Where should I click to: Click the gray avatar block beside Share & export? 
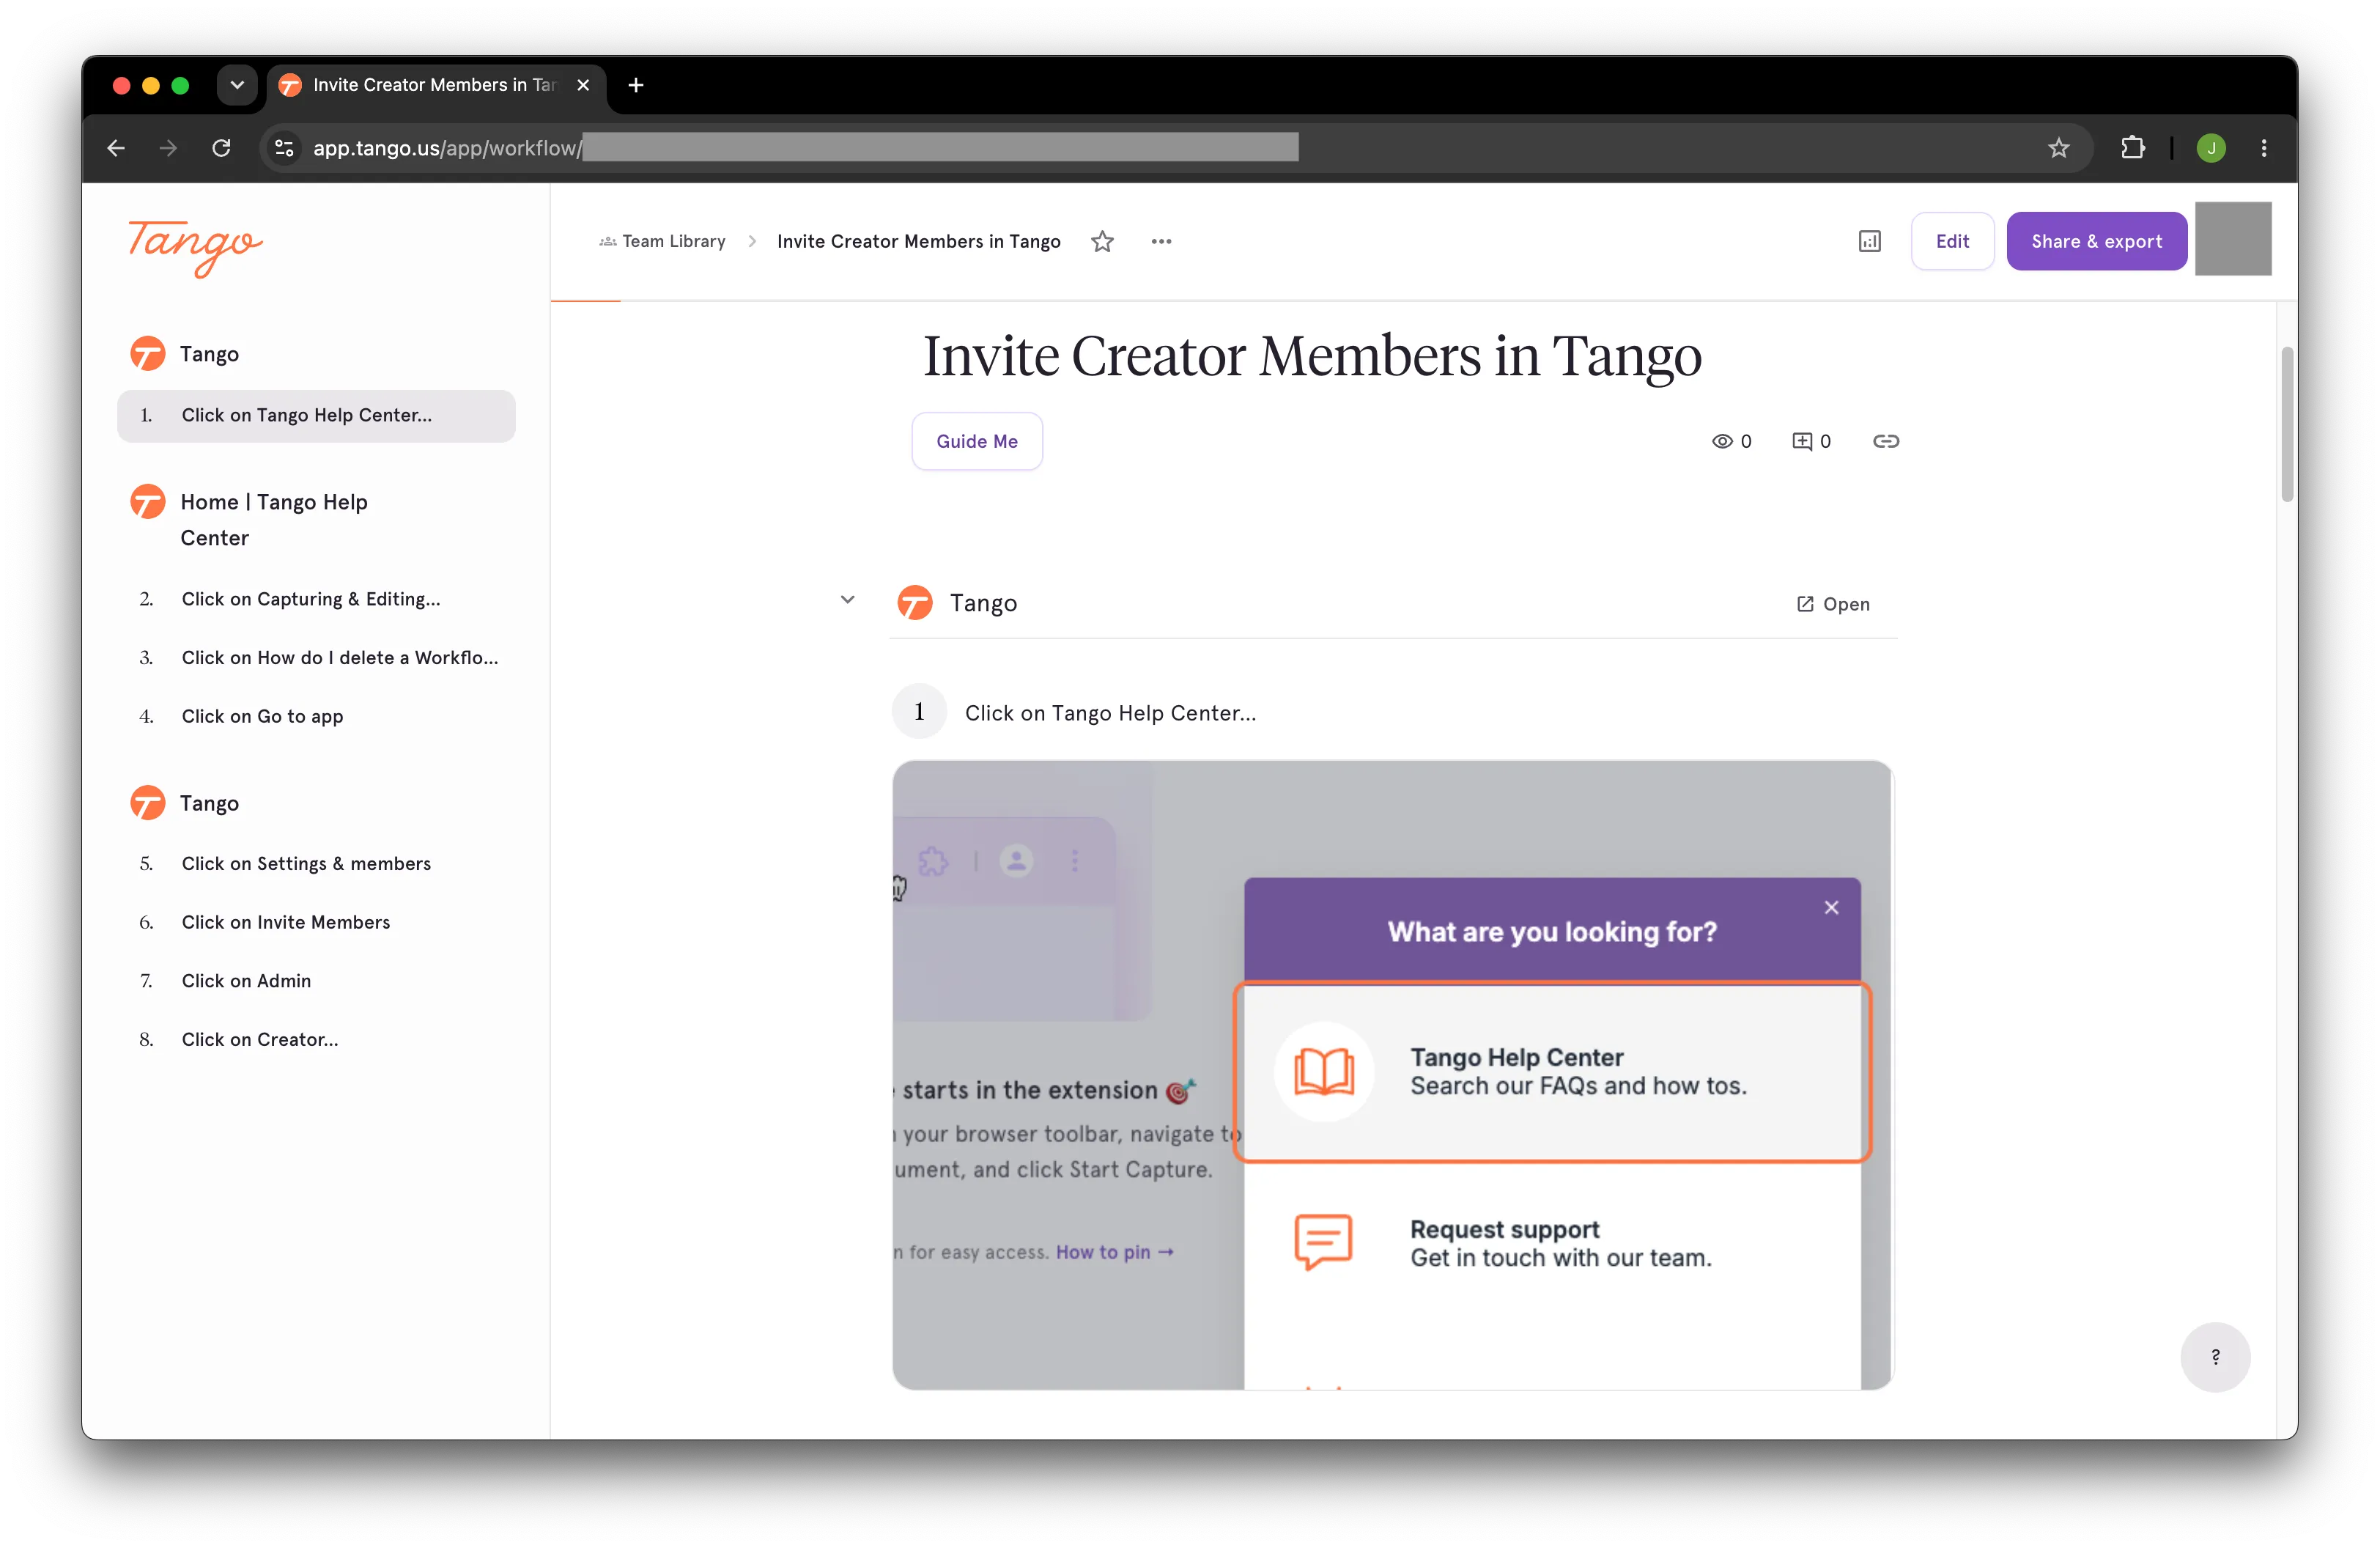pos(2233,239)
